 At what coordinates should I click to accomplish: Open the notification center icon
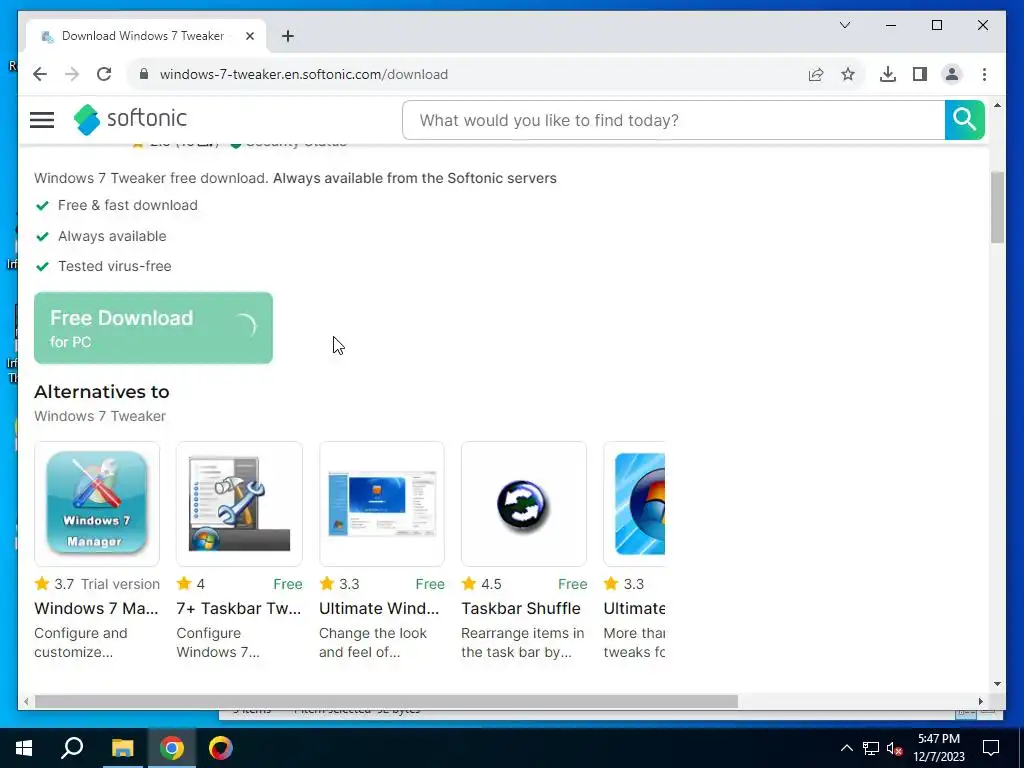click(991, 748)
